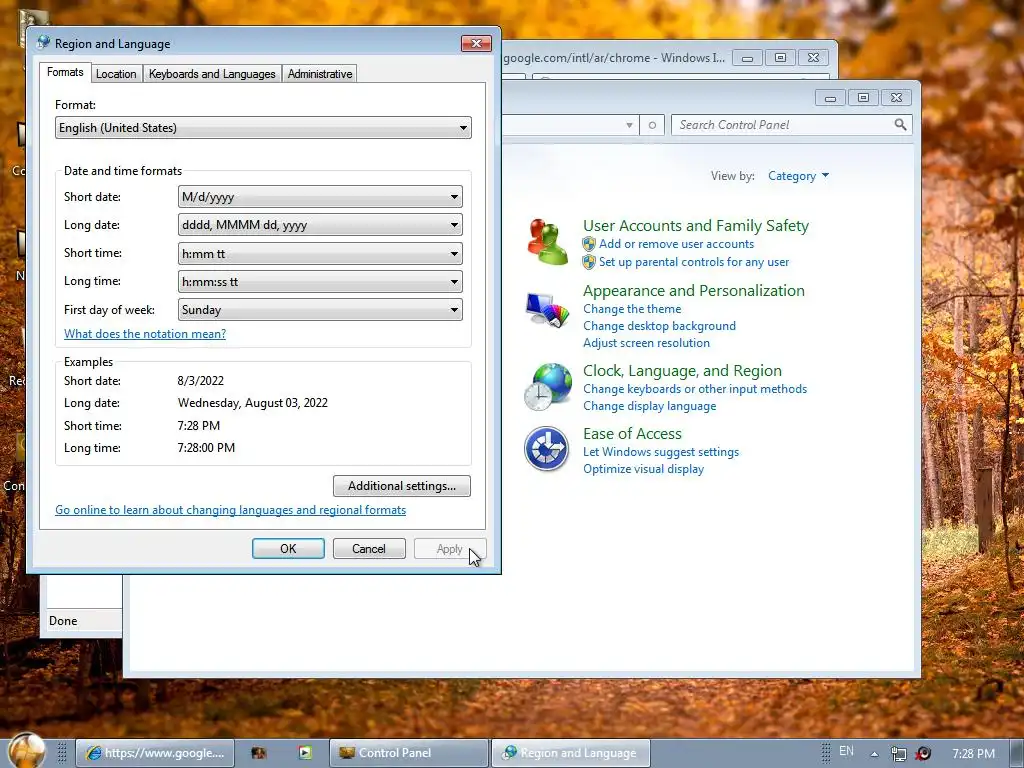Click Control Panel address bar refresh button

tap(652, 125)
